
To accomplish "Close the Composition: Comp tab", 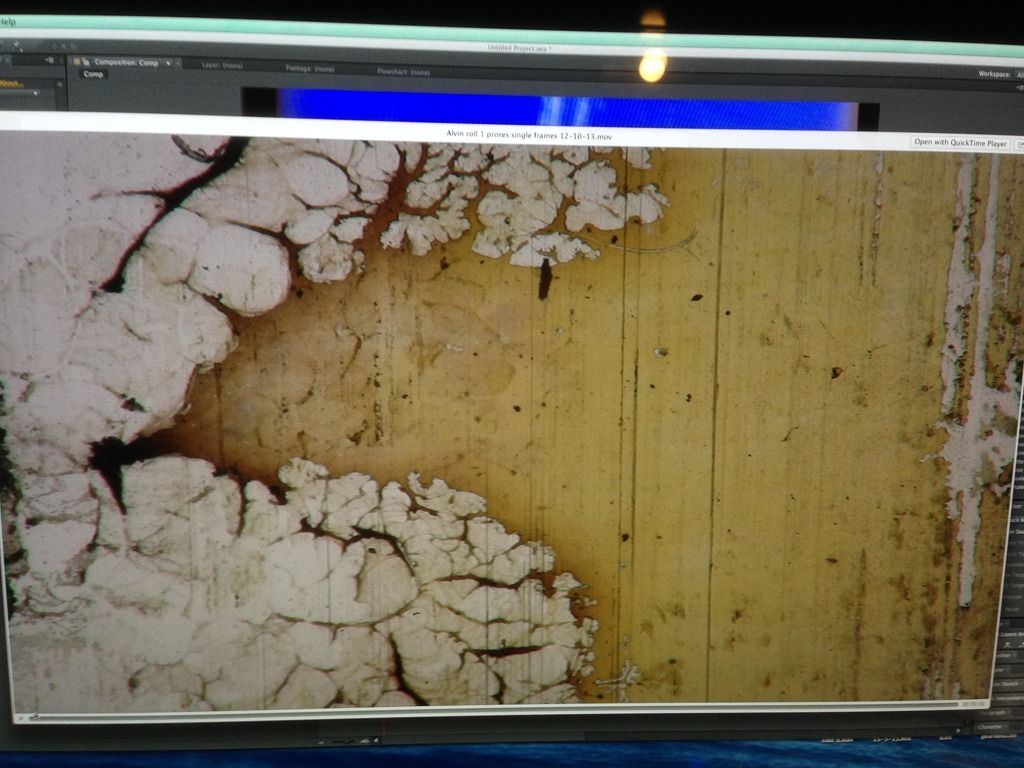I will pyautogui.click(x=177, y=64).
